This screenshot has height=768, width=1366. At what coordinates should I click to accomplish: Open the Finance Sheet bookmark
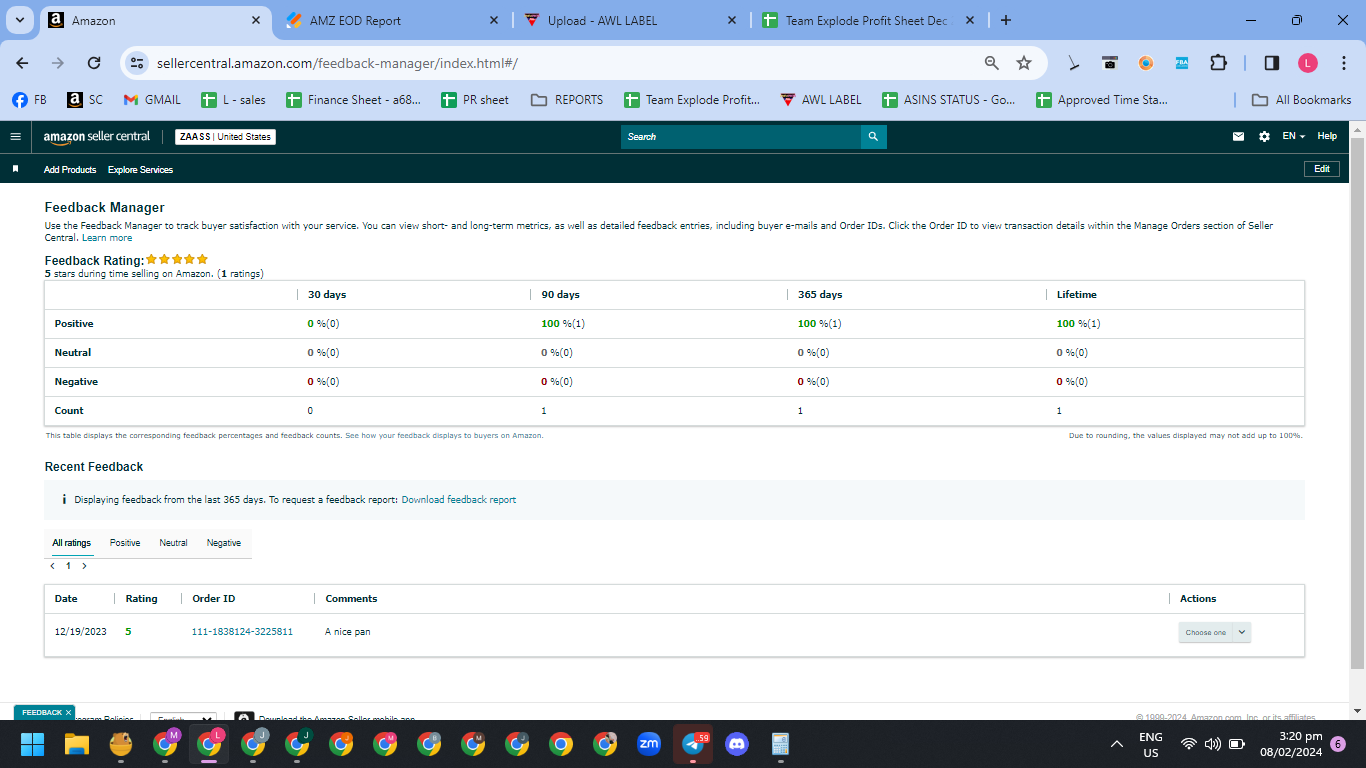coord(354,100)
